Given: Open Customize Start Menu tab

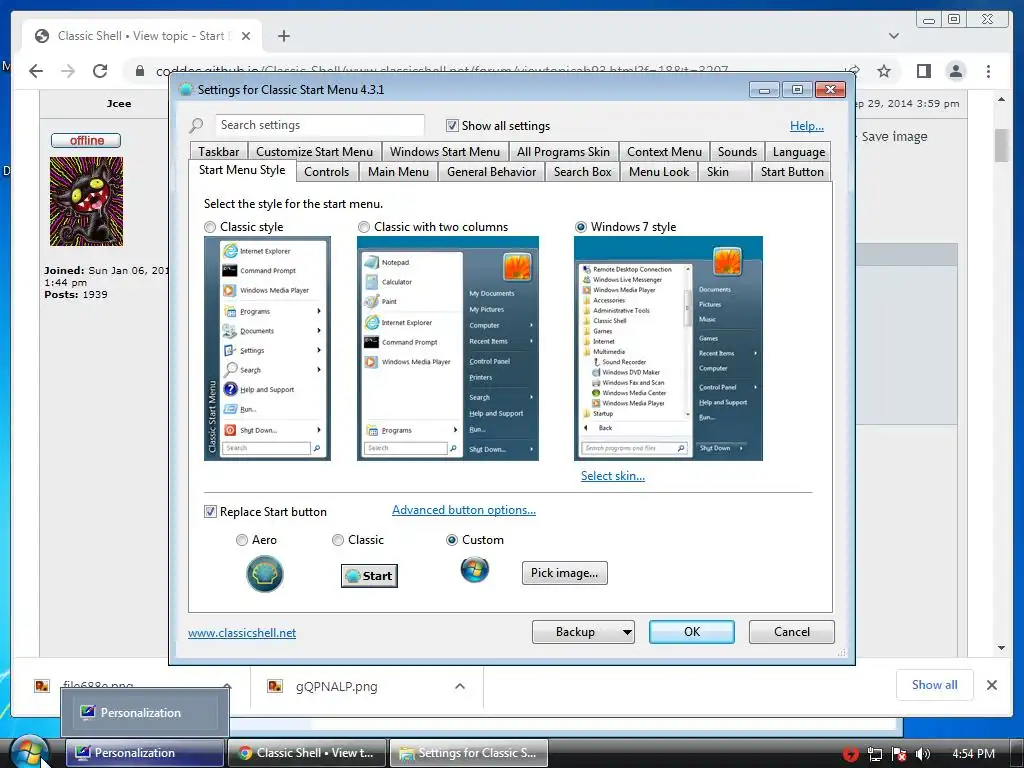Looking at the screenshot, I should [315, 152].
